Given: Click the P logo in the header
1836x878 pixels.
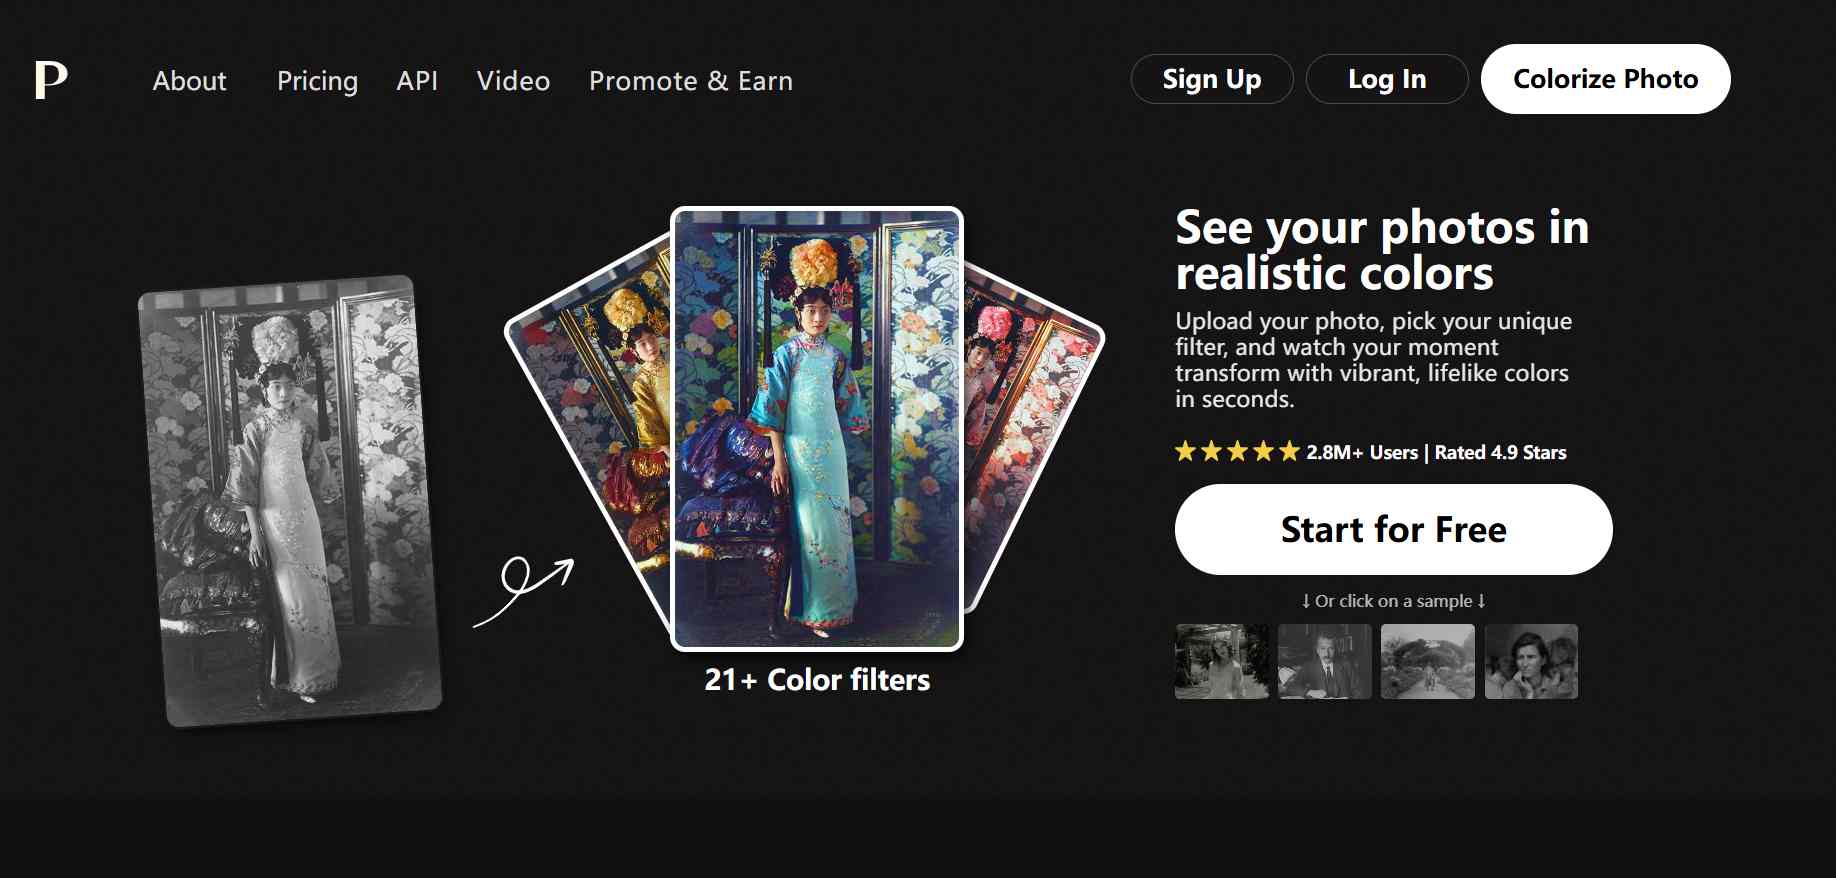Looking at the screenshot, I should (51, 80).
